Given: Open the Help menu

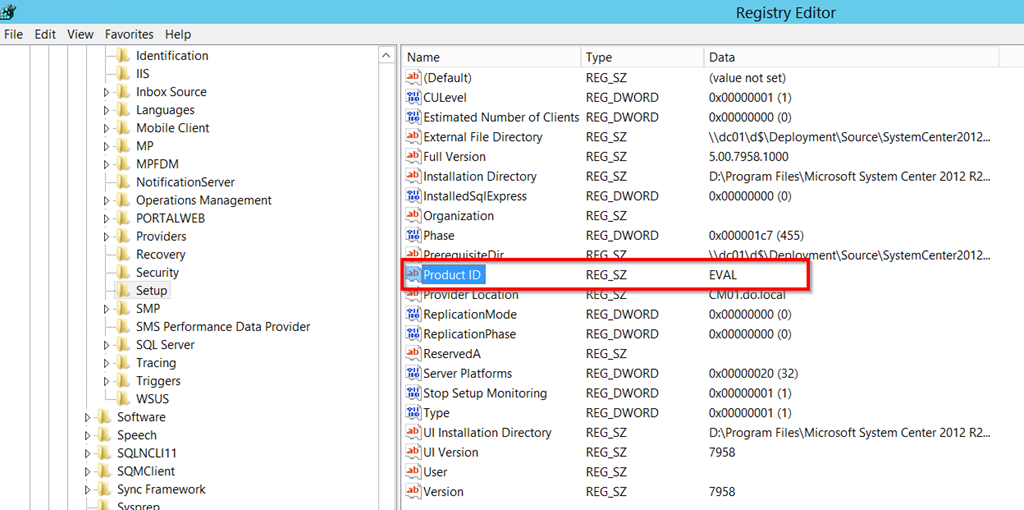Looking at the screenshot, I should tap(178, 35).
